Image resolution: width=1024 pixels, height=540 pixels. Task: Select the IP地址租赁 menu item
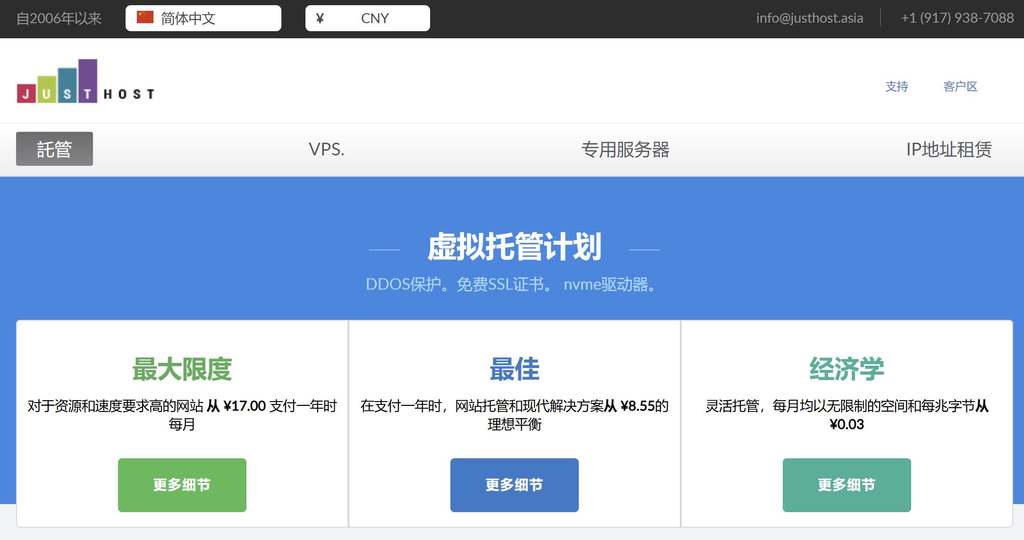(948, 150)
